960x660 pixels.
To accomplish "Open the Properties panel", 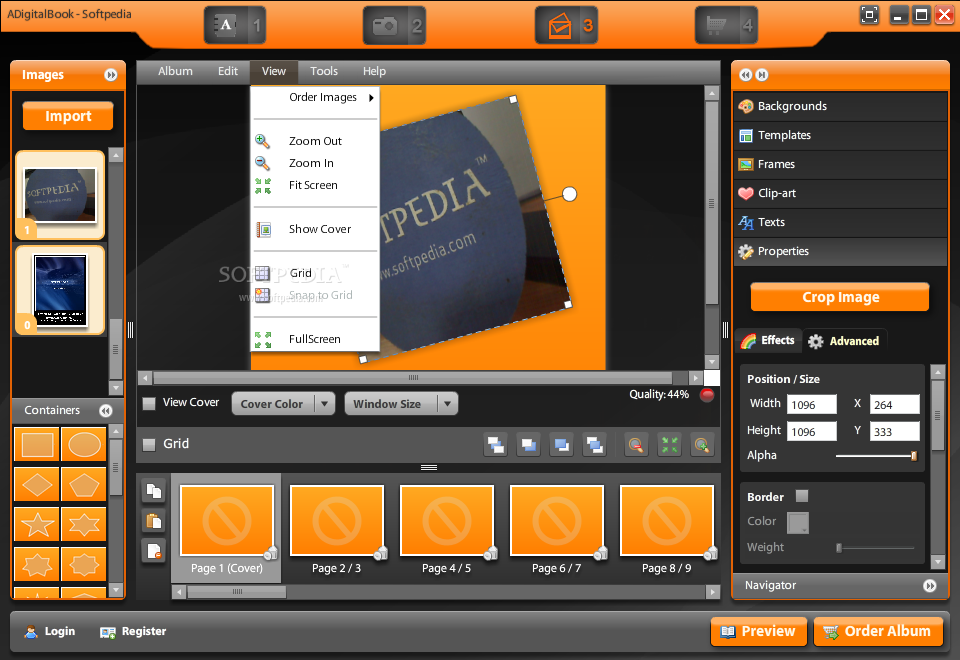I will pyautogui.click(x=840, y=251).
